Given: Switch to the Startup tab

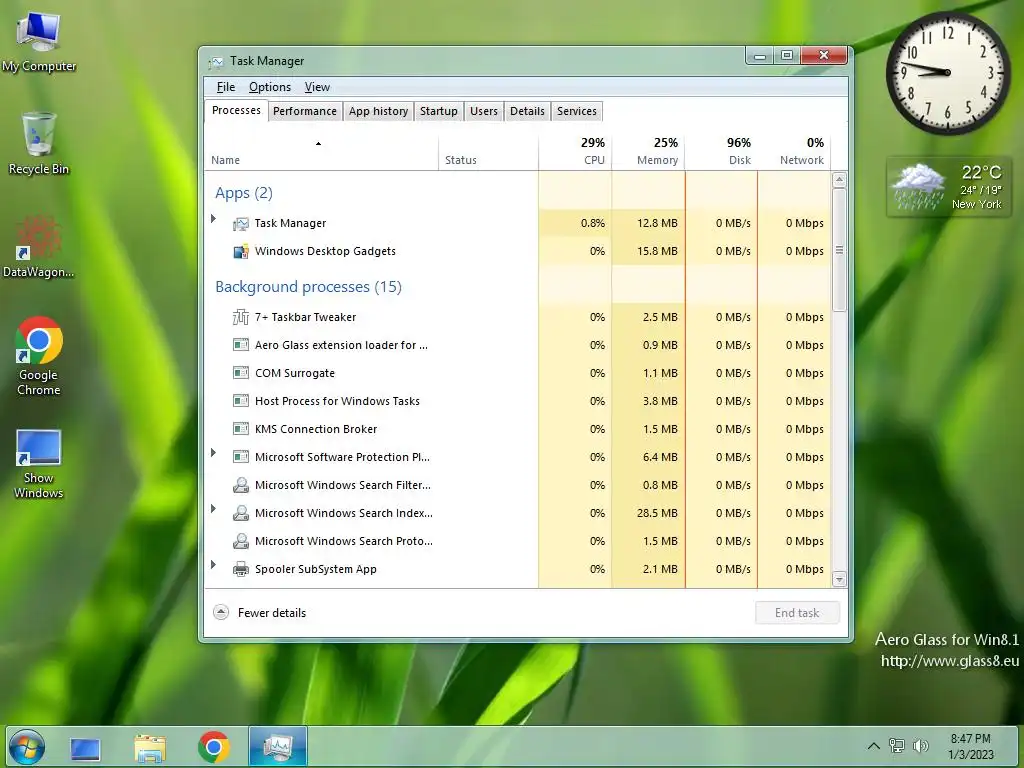Looking at the screenshot, I should click(x=439, y=111).
